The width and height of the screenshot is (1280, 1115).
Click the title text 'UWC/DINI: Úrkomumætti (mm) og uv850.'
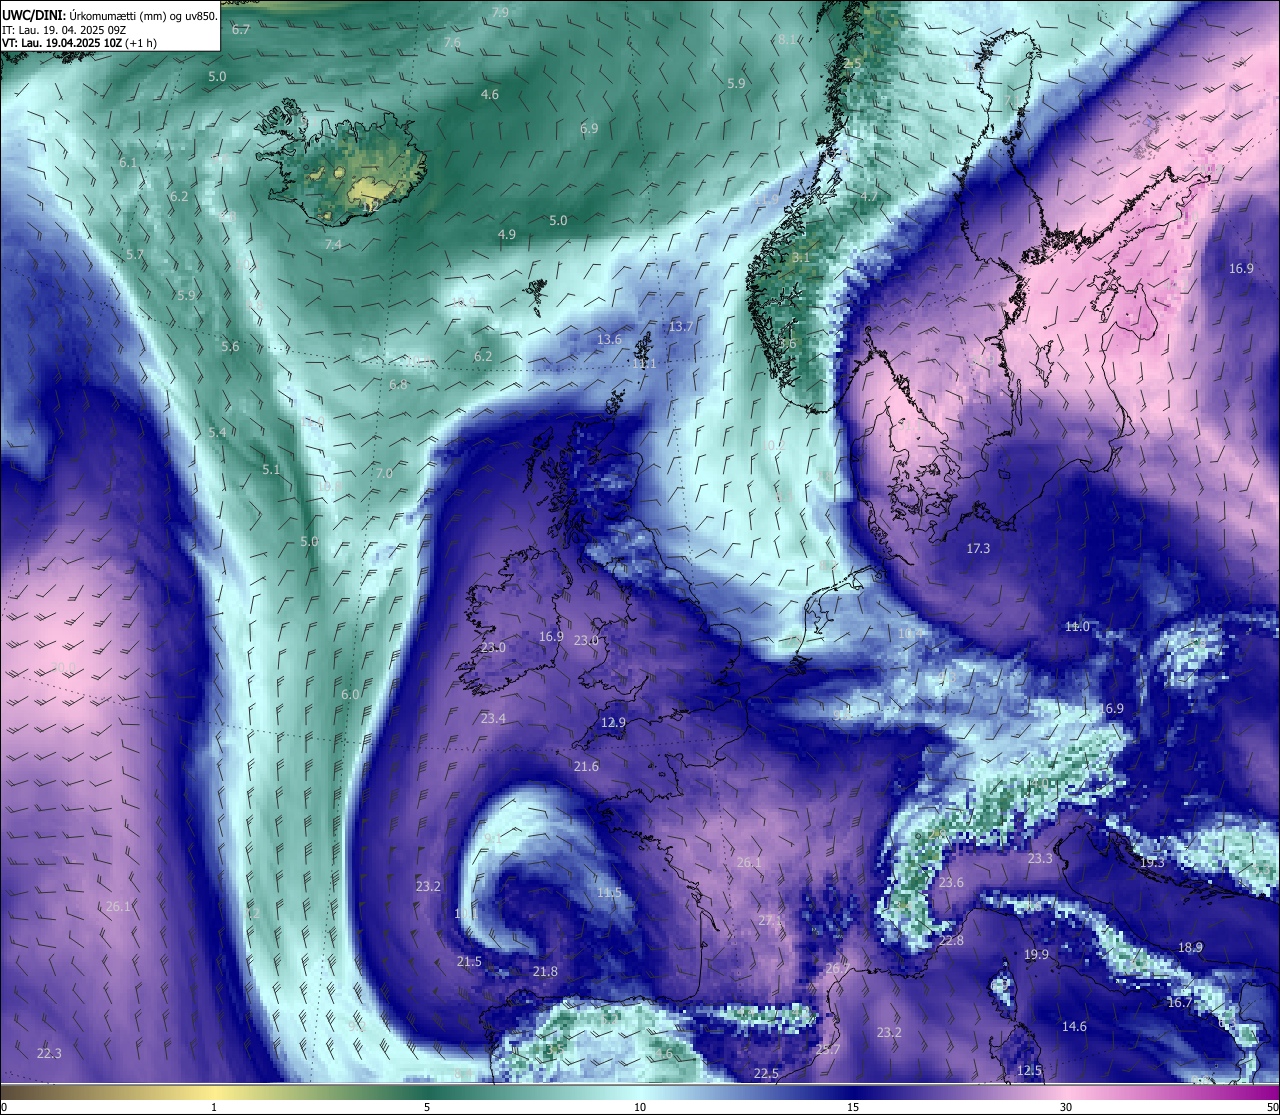[x=110, y=16]
